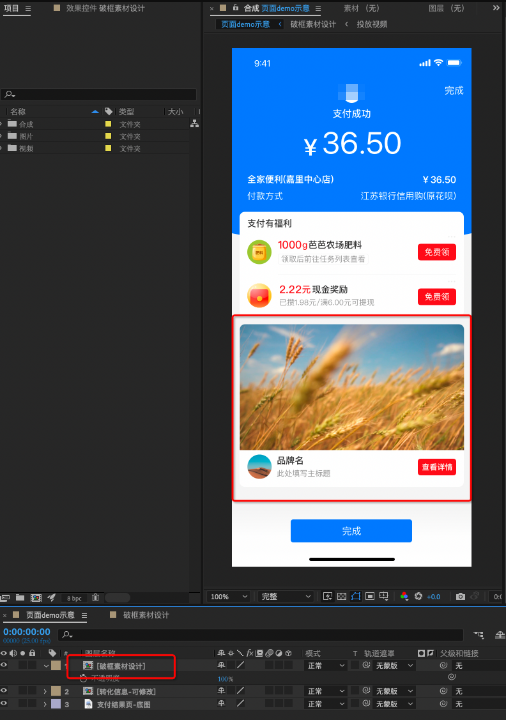Screen dimensions: 506x720
Task: Select the 投放视频 breadcrumb in the viewer
Action: [371, 24]
